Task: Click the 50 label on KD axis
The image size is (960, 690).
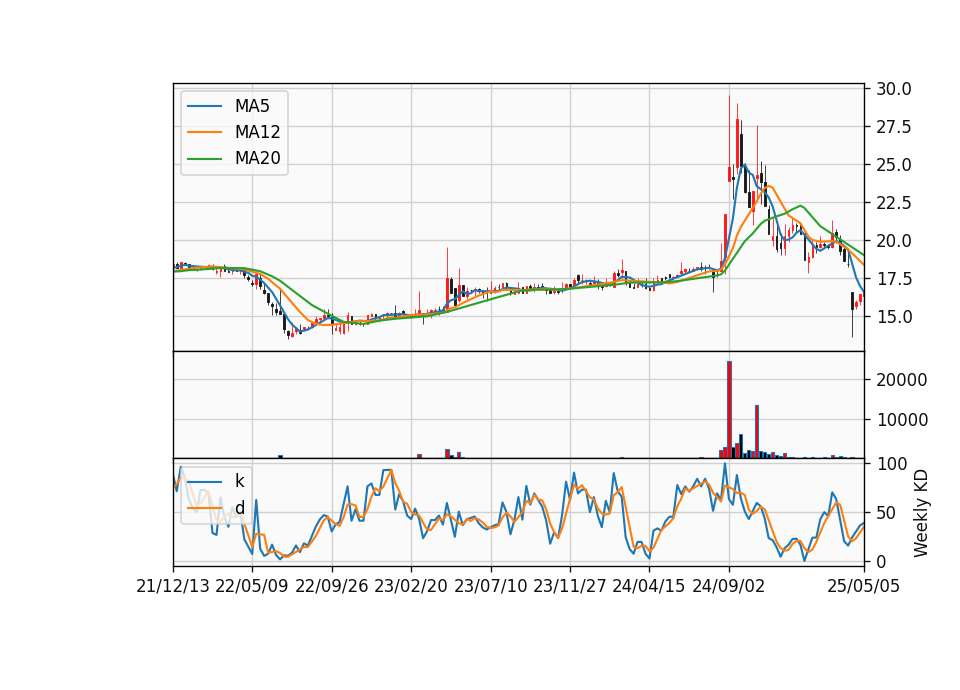Action: coord(887,513)
